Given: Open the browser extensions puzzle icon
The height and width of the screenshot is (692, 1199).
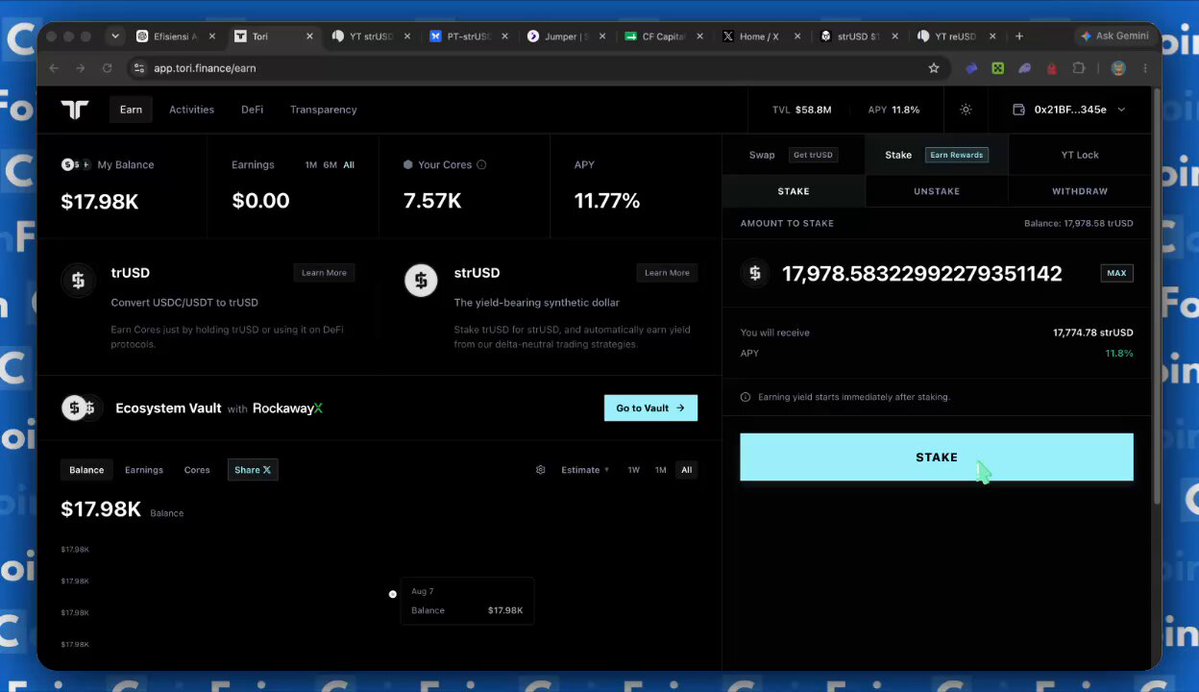Looking at the screenshot, I should coord(1078,68).
